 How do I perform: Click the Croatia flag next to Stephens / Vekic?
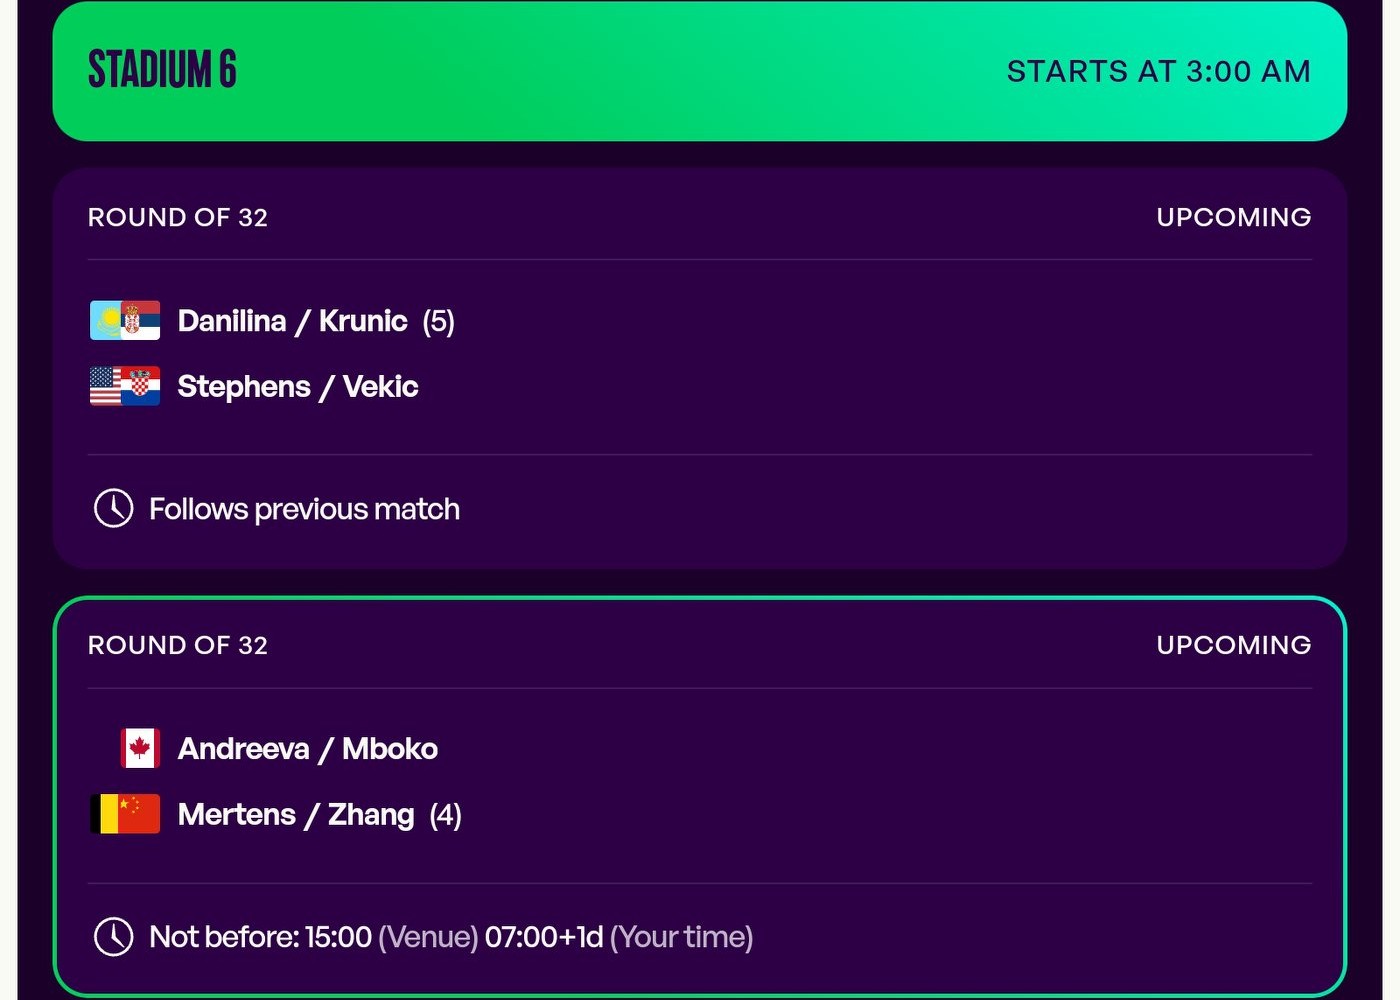142,386
